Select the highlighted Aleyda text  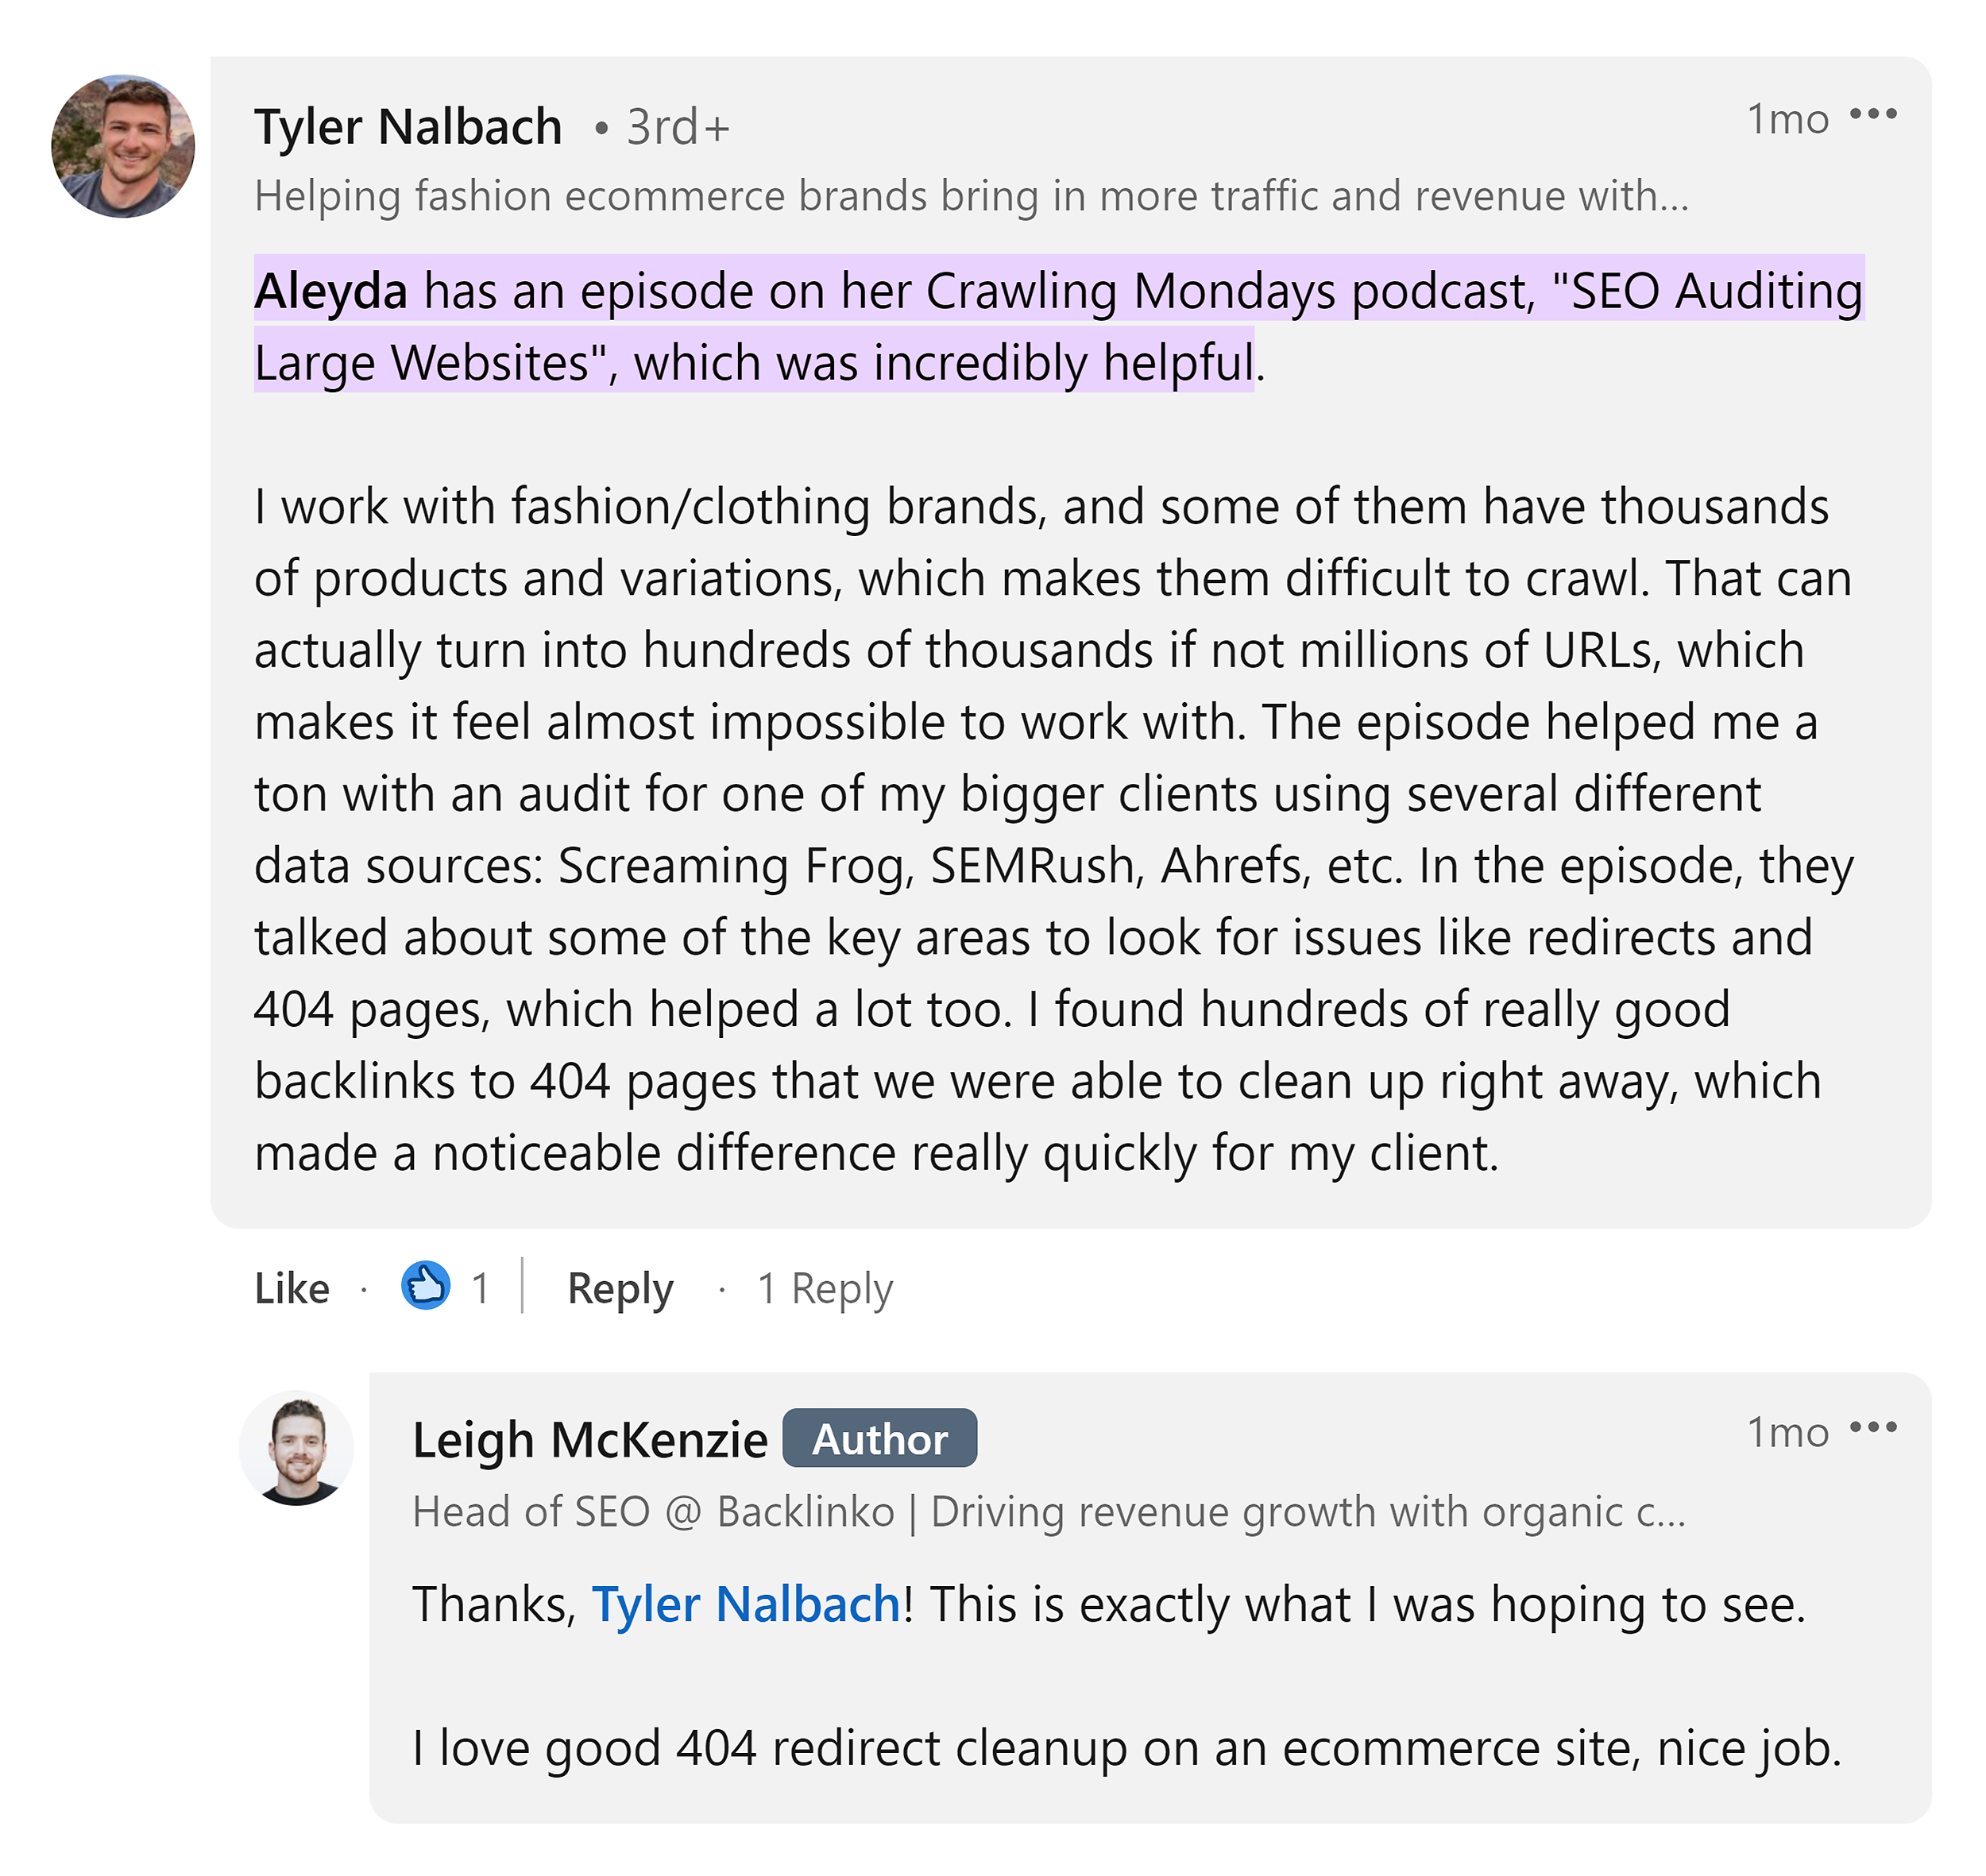[x=331, y=291]
